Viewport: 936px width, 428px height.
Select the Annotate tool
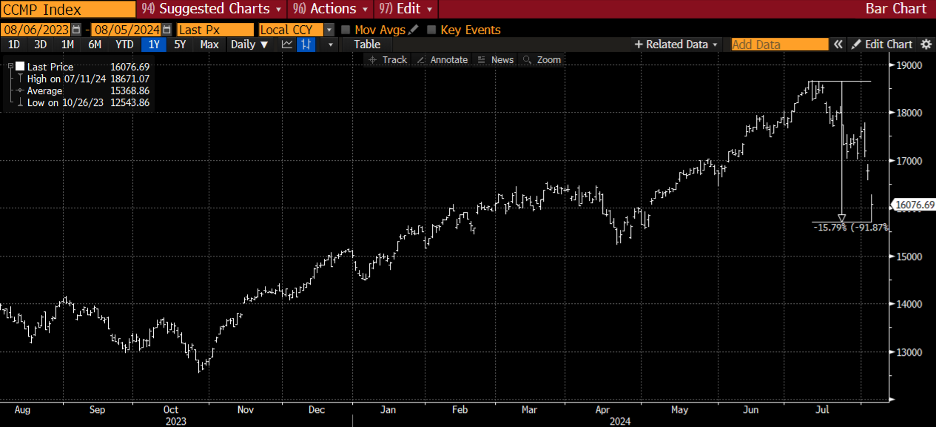[x=443, y=60]
